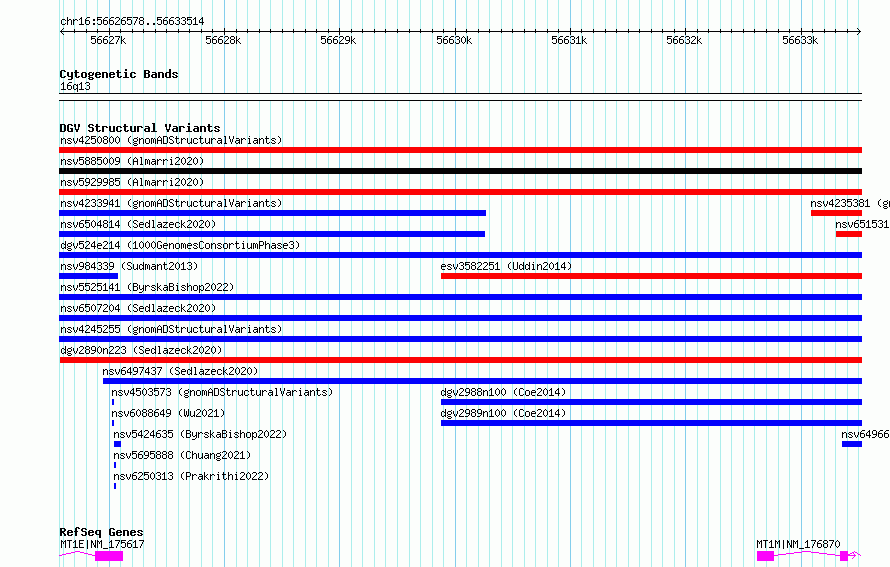890x567 pixels.
Task: Open the MT1E|NM_175617 gene label
Action: [102, 544]
